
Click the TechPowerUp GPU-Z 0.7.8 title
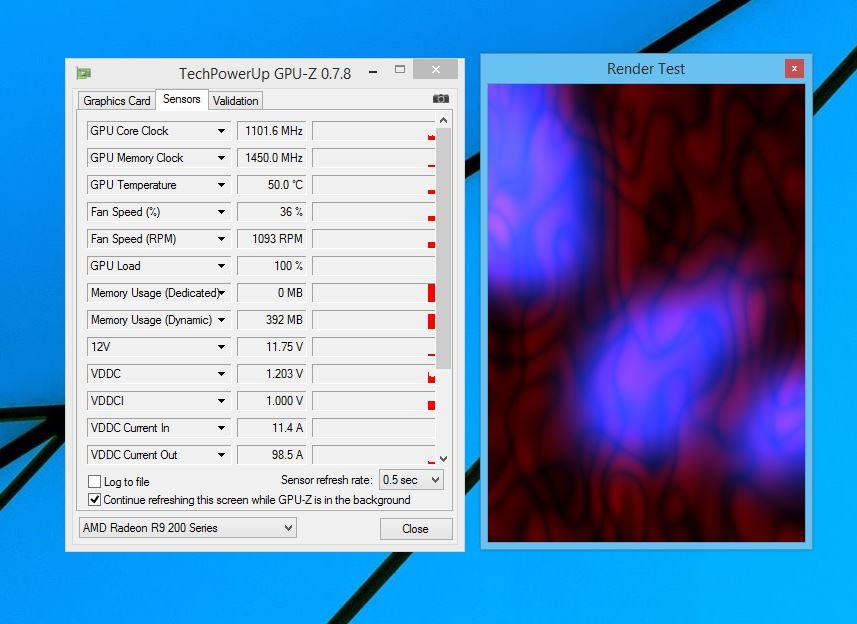(x=265, y=73)
